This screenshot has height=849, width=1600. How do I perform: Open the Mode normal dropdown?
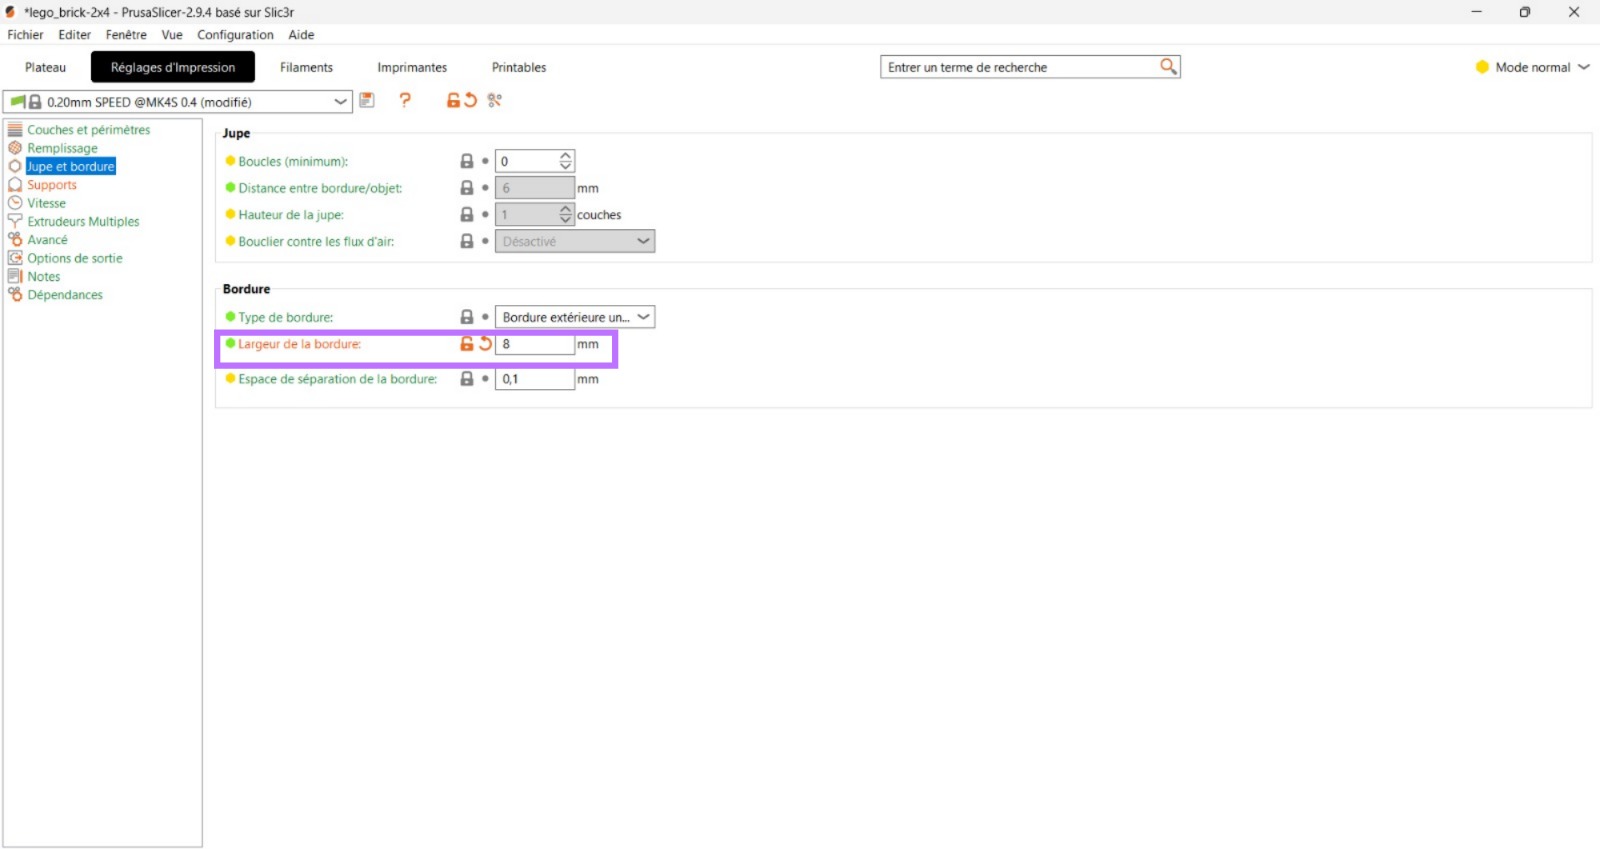[x=1583, y=67]
